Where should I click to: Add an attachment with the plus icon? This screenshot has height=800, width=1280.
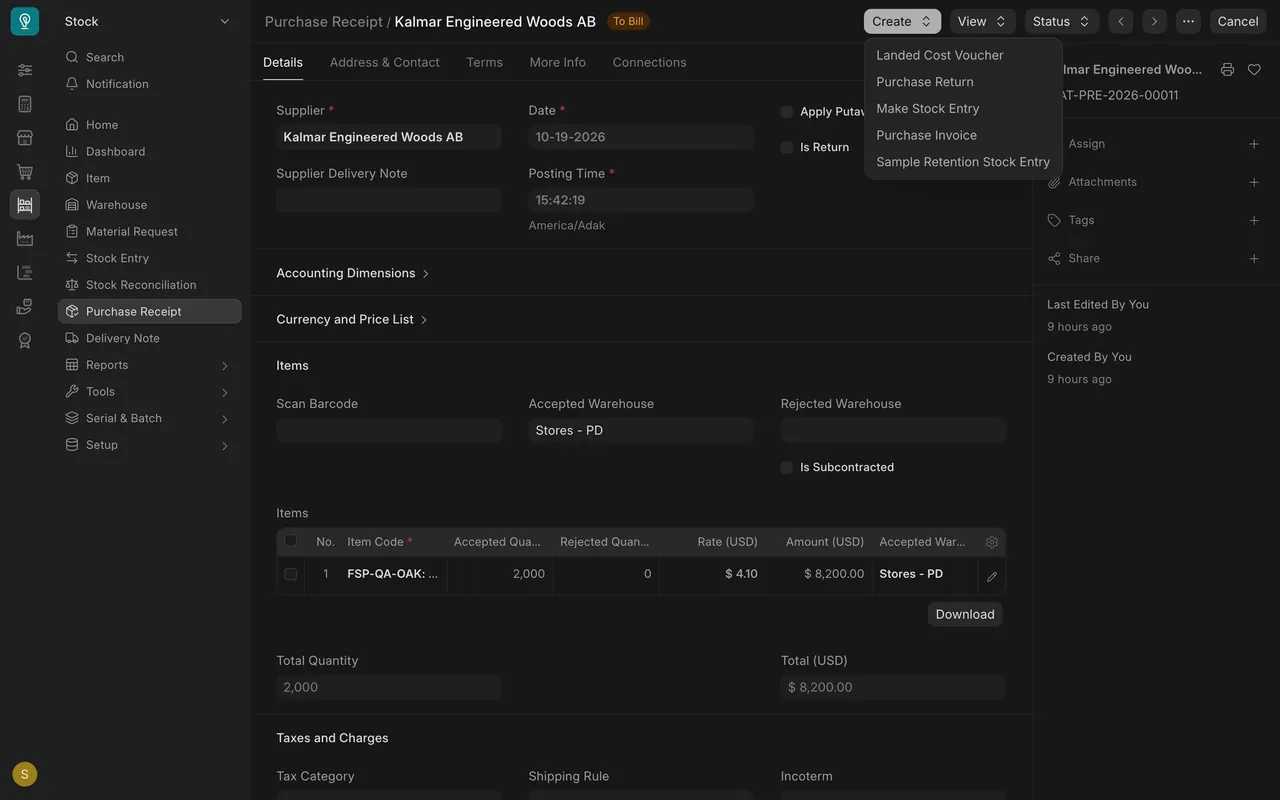[x=1254, y=182]
